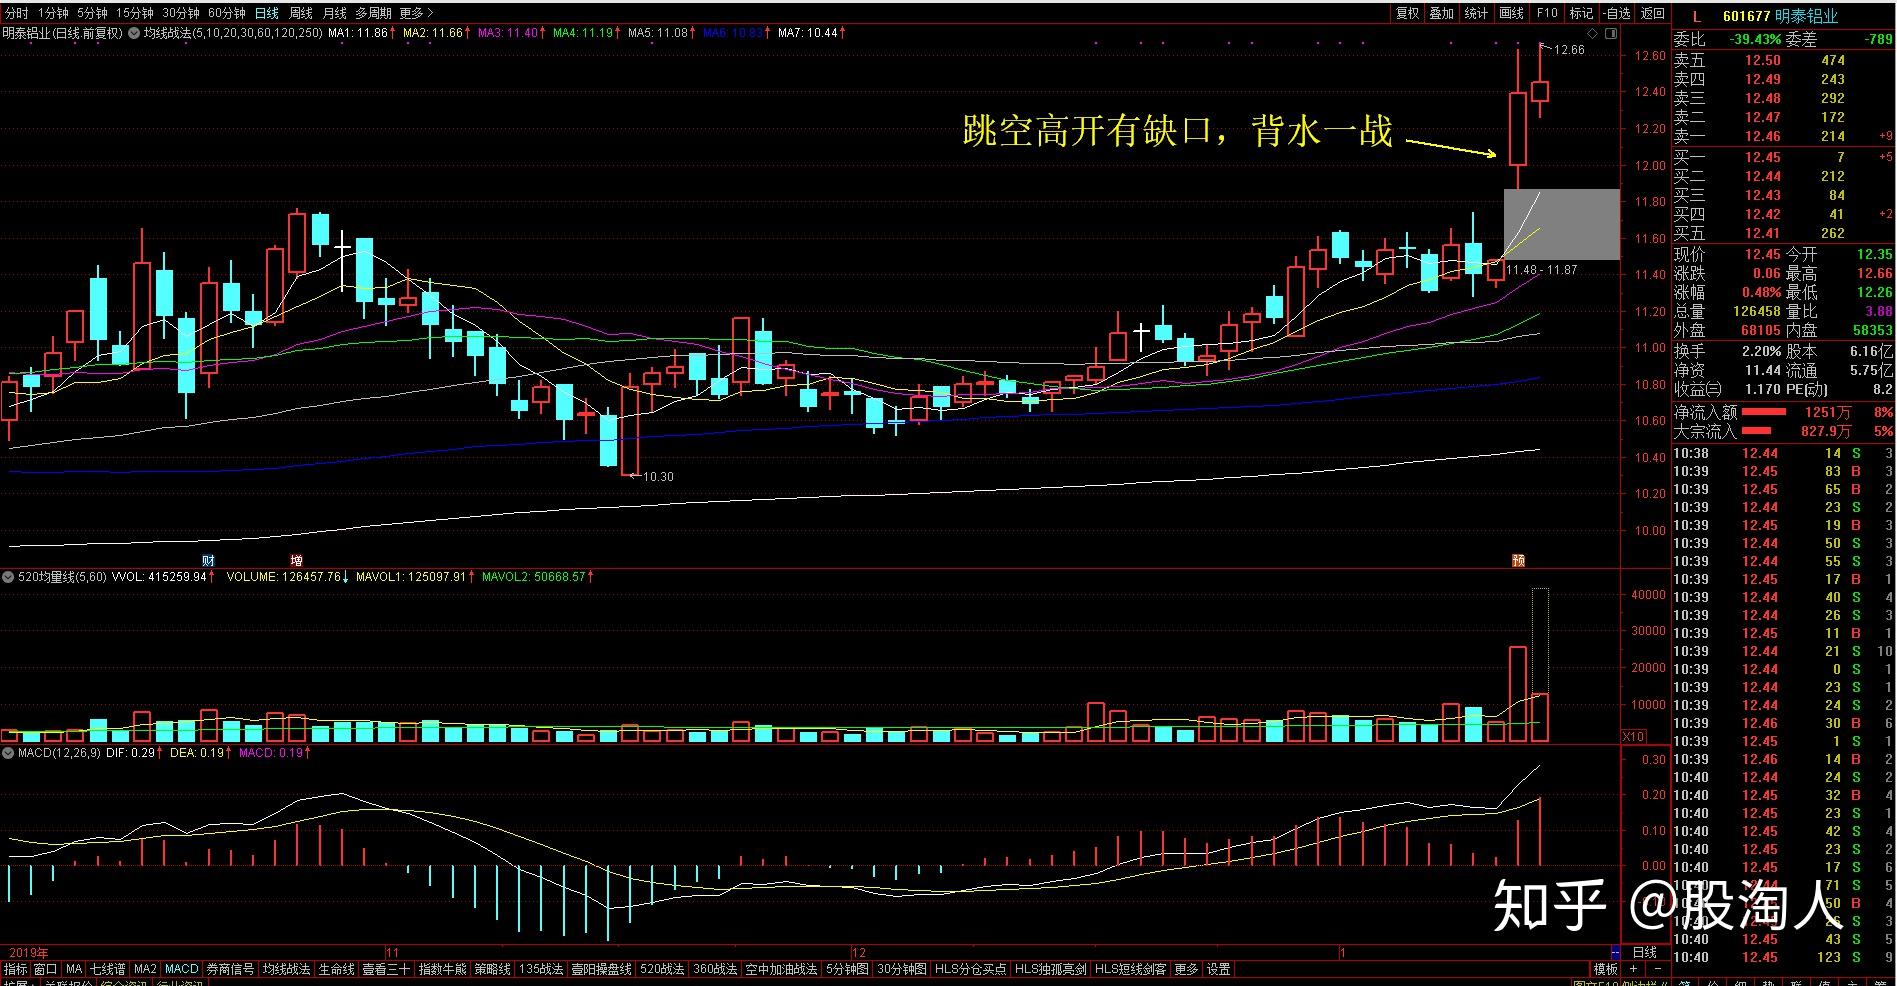Open F10 company info

(1547, 13)
